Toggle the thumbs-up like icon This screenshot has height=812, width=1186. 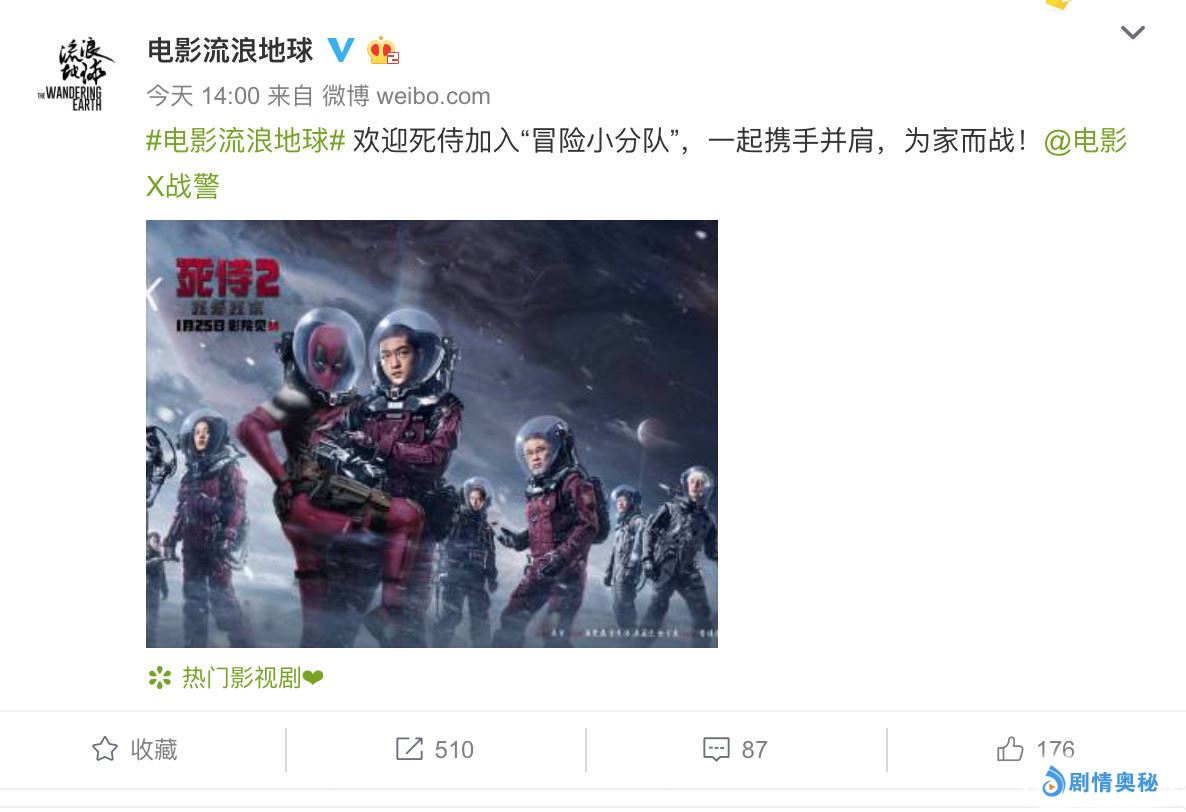[x=1010, y=749]
